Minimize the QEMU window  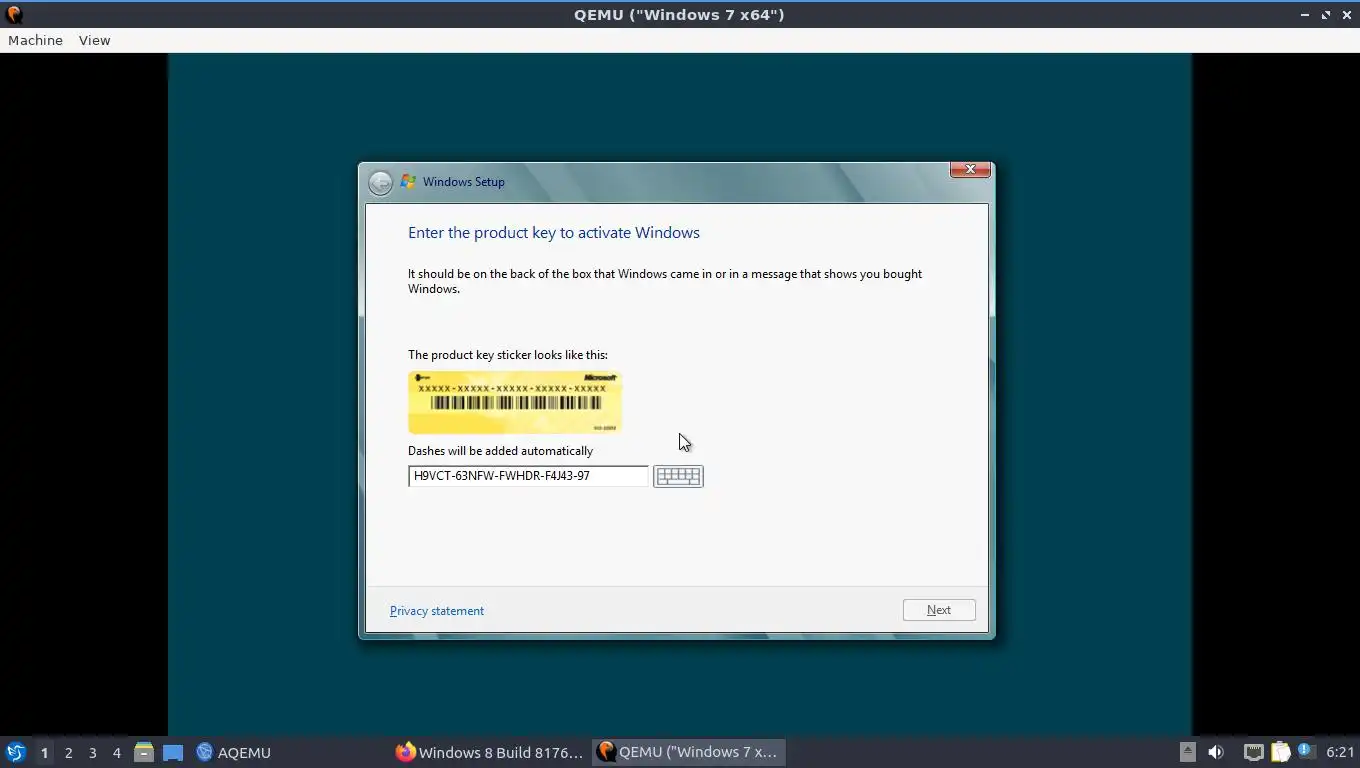pyautogui.click(x=1305, y=15)
